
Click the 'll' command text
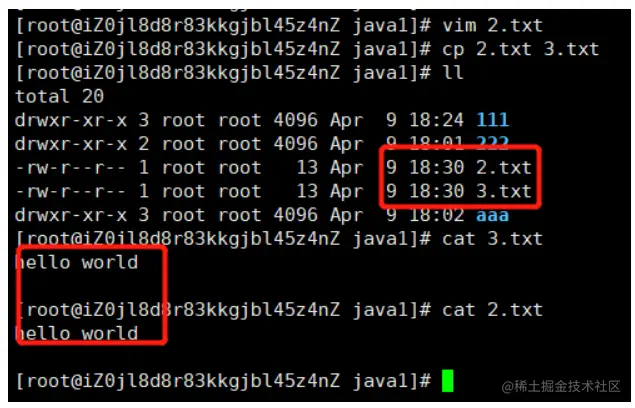pyautogui.click(x=453, y=73)
